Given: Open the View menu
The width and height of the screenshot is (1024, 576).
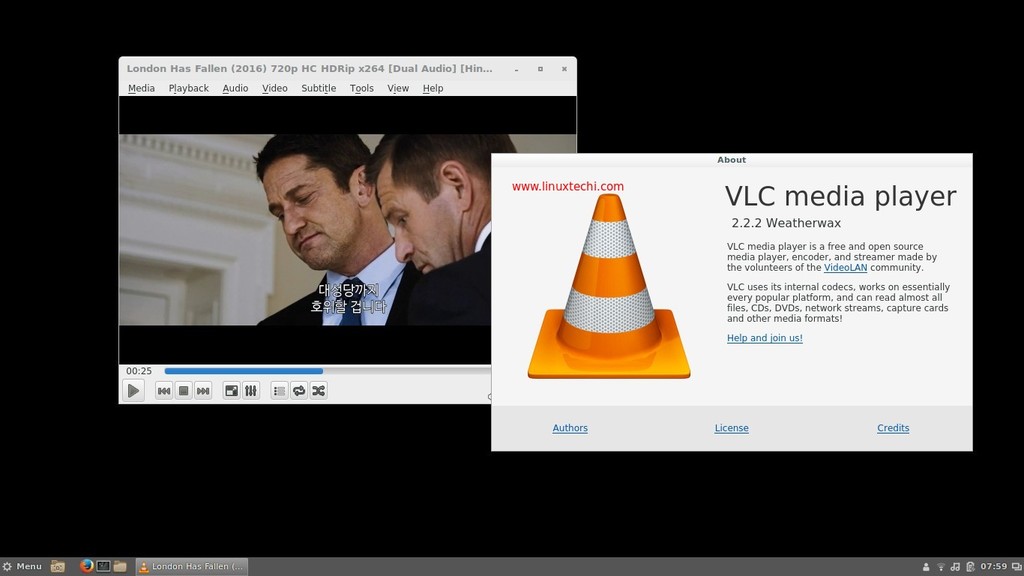Looking at the screenshot, I should [x=398, y=88].
